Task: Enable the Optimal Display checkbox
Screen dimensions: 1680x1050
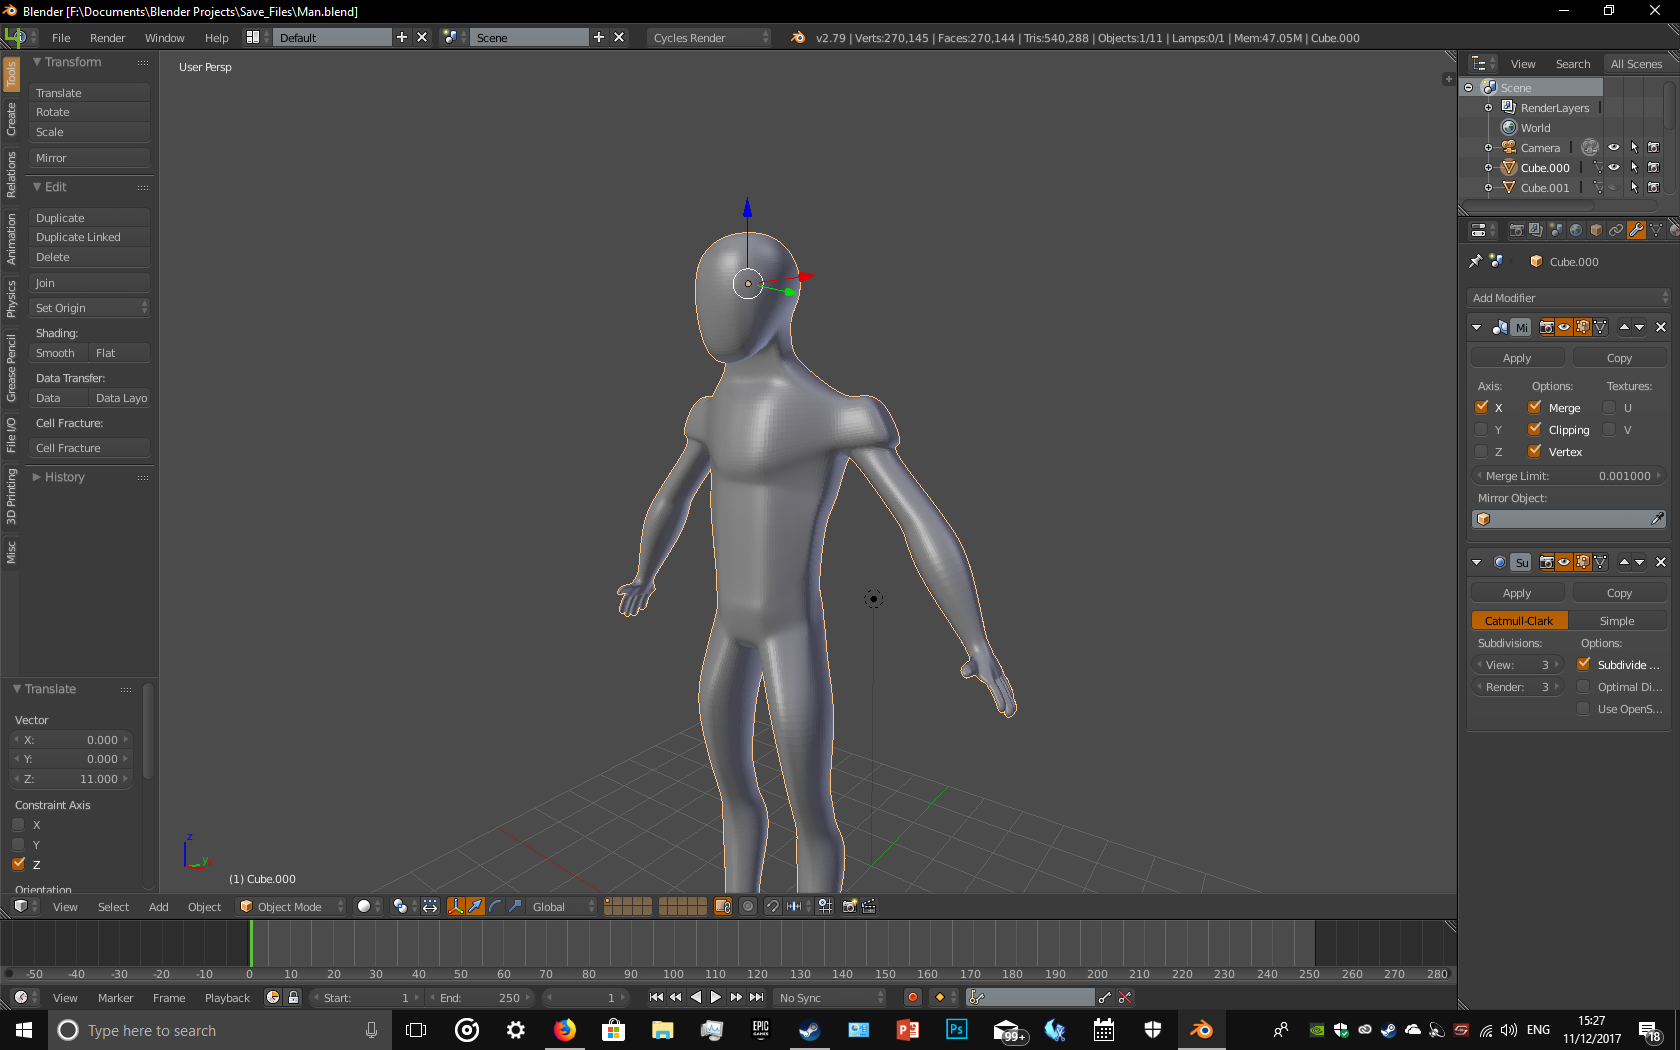Action: (1584, 686)
